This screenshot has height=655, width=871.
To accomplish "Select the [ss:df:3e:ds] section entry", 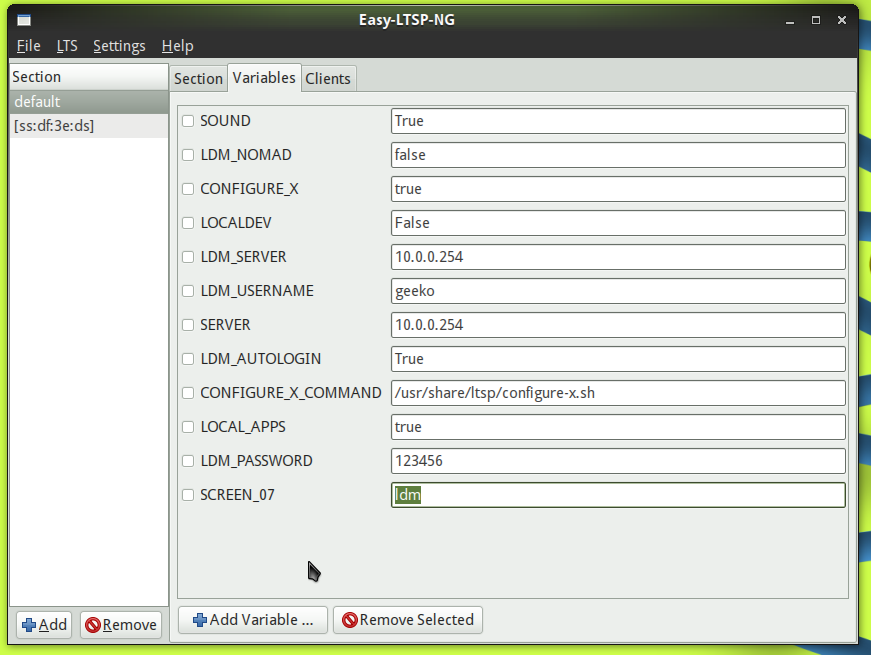I will 54,126.
